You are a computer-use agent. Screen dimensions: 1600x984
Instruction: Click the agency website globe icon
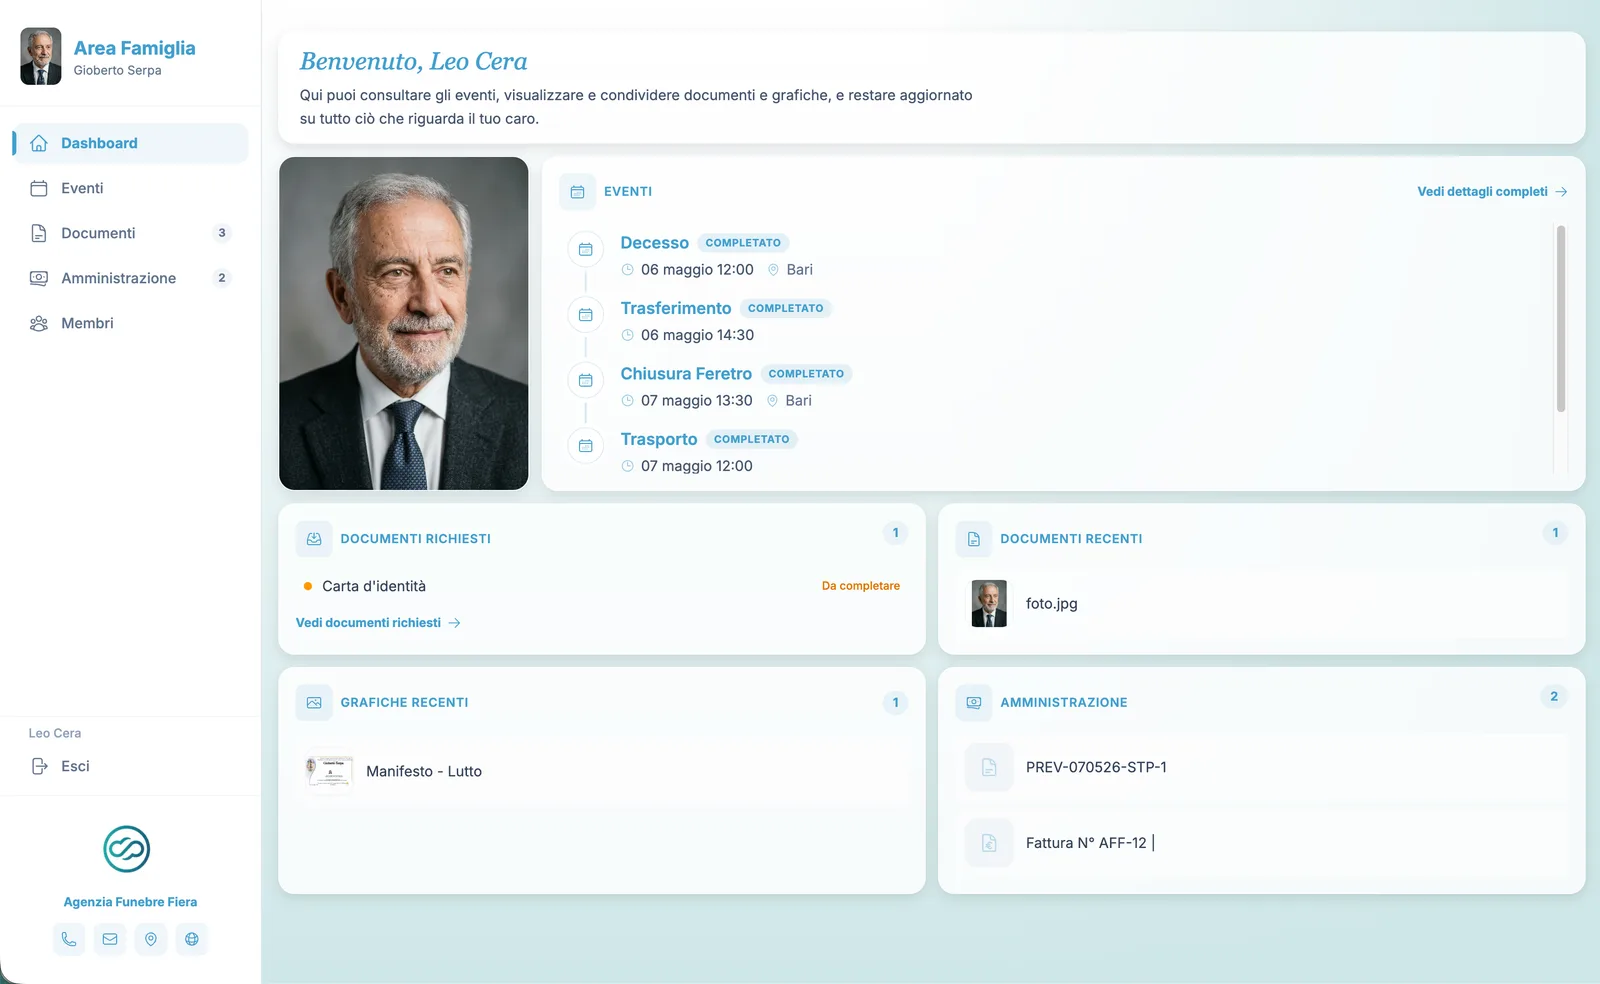click(192, 939)
